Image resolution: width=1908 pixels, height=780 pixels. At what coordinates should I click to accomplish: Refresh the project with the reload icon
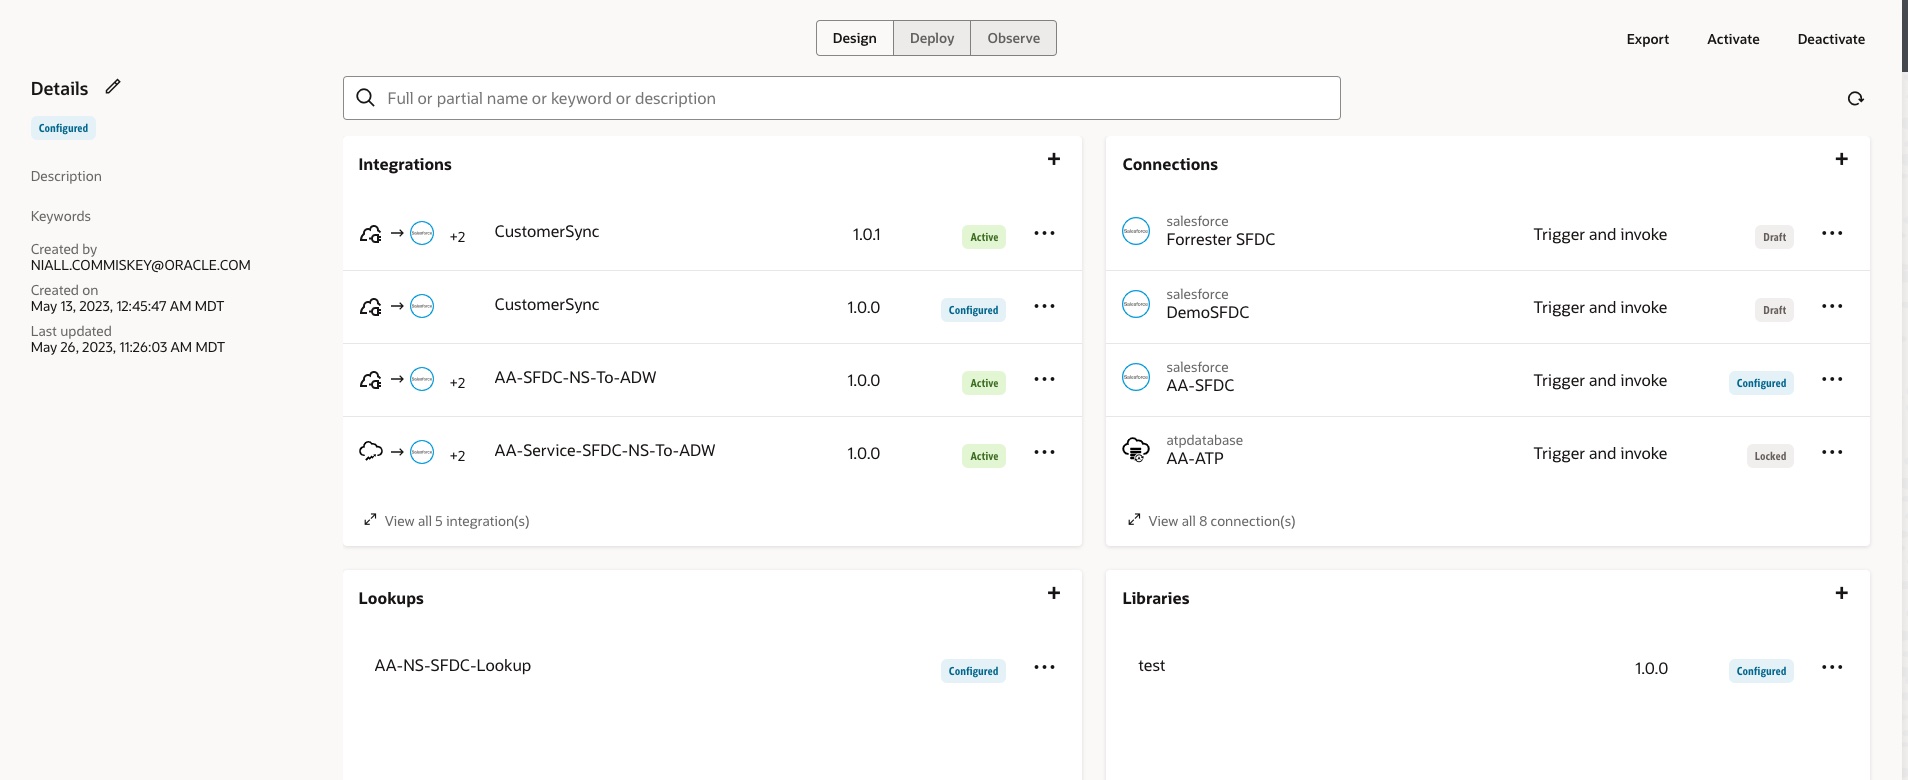(x=1856, y=98)
